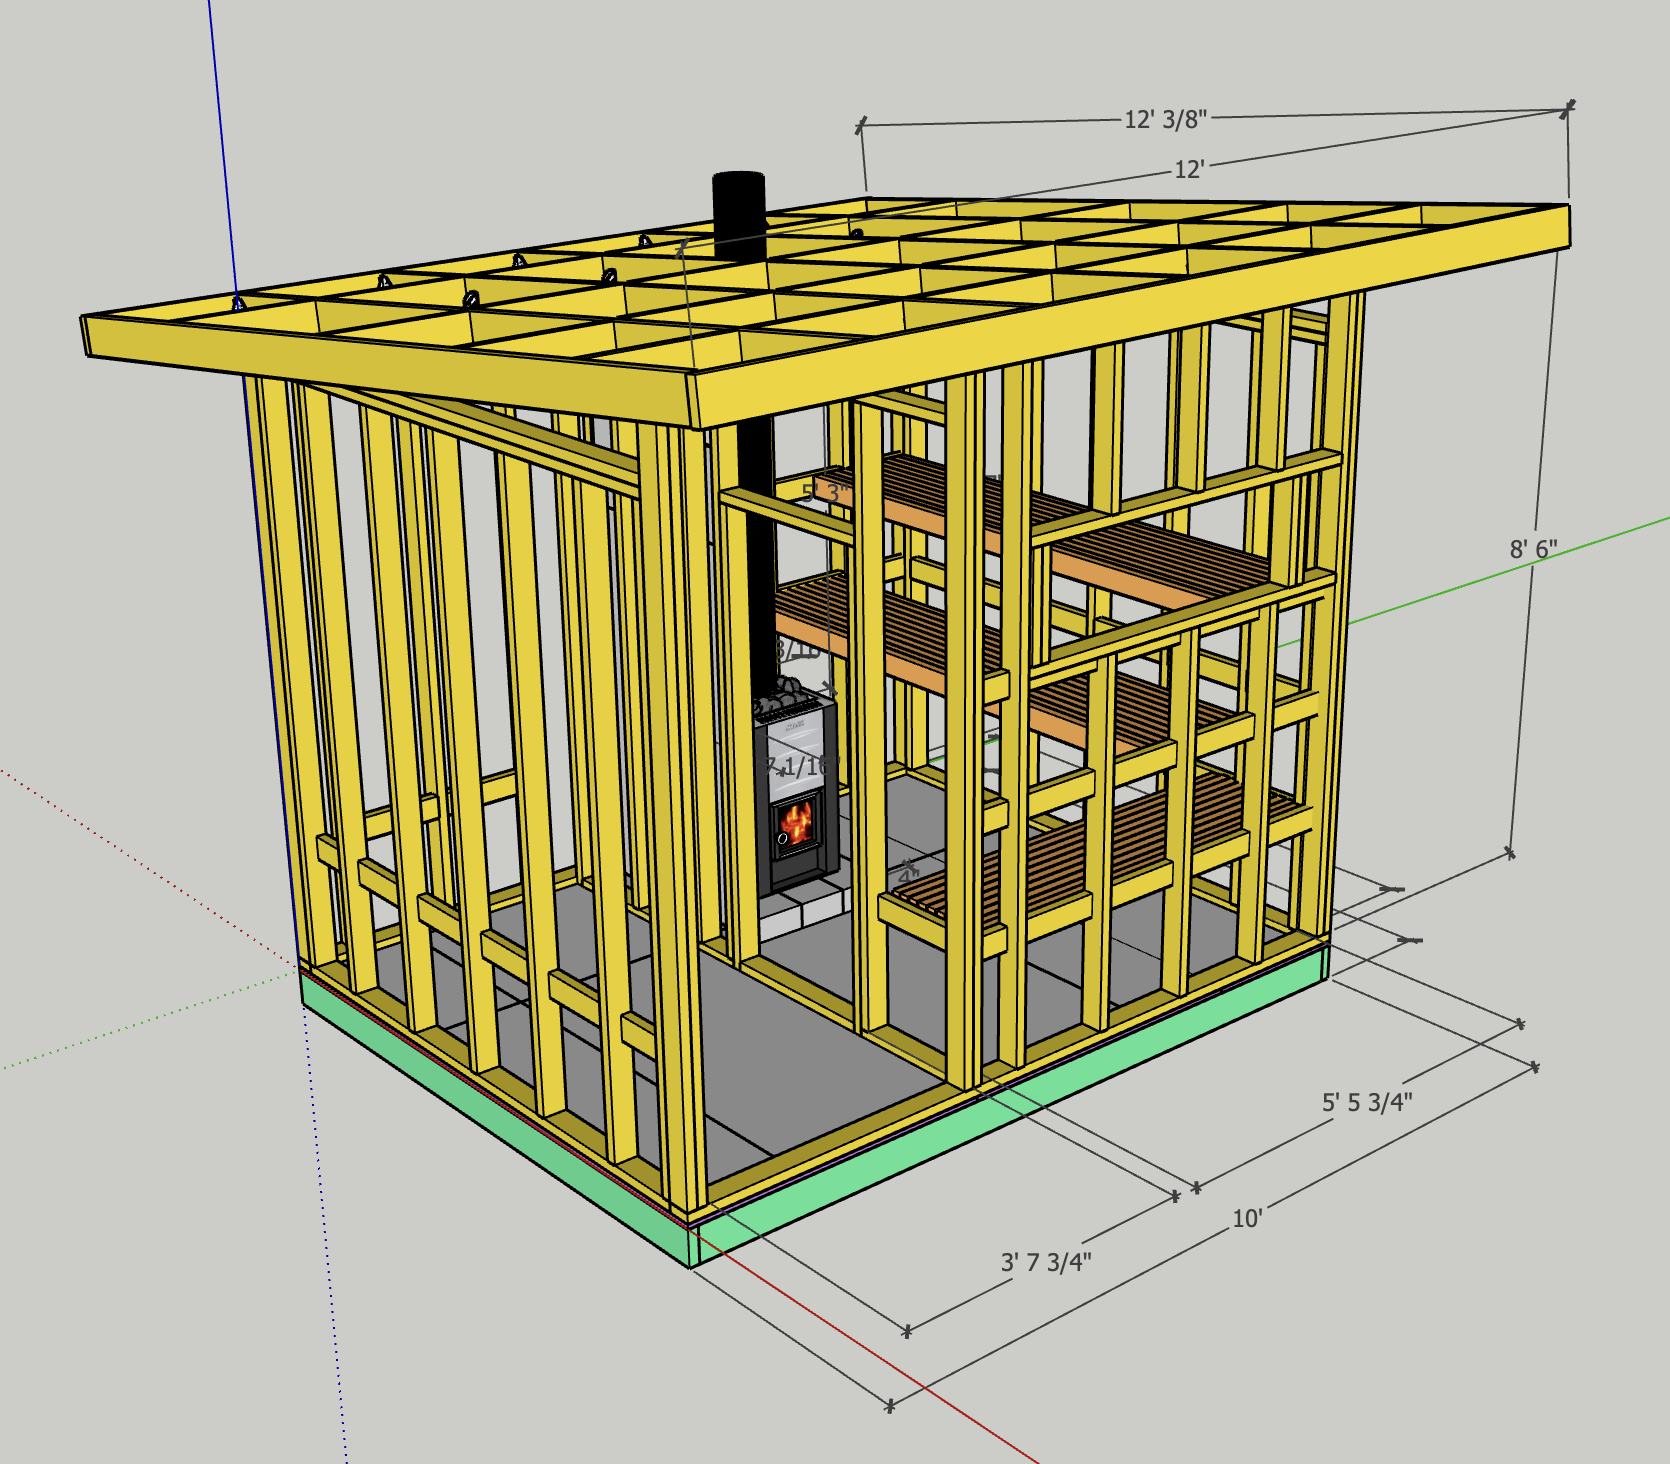The image size is (1670, 1464).
Task: Select the 12' 3/8" roof dimension label
Action: click(x=1165, y=120)
